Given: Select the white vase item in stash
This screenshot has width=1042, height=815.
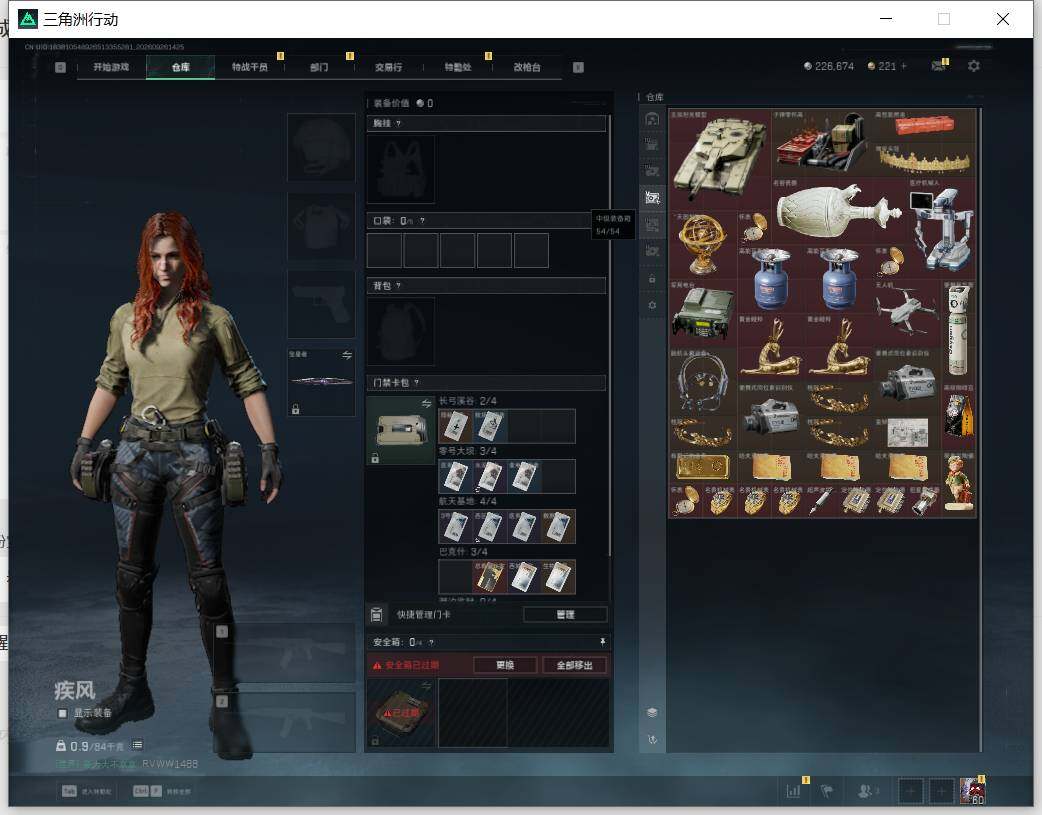Looking at the screenshot, I should 839,211.
